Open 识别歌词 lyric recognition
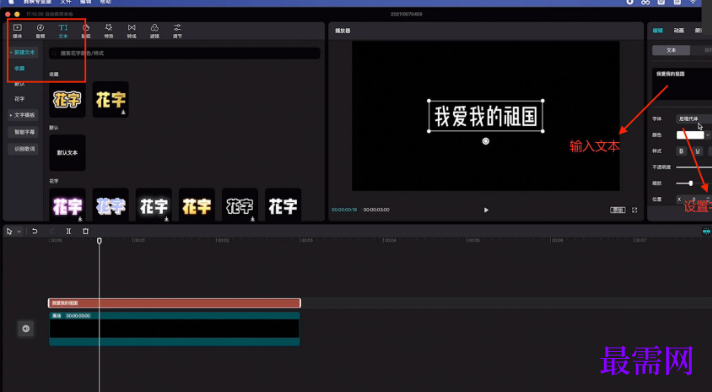The height and width of the screenshot is (392, 712). [x=24, y=149]
